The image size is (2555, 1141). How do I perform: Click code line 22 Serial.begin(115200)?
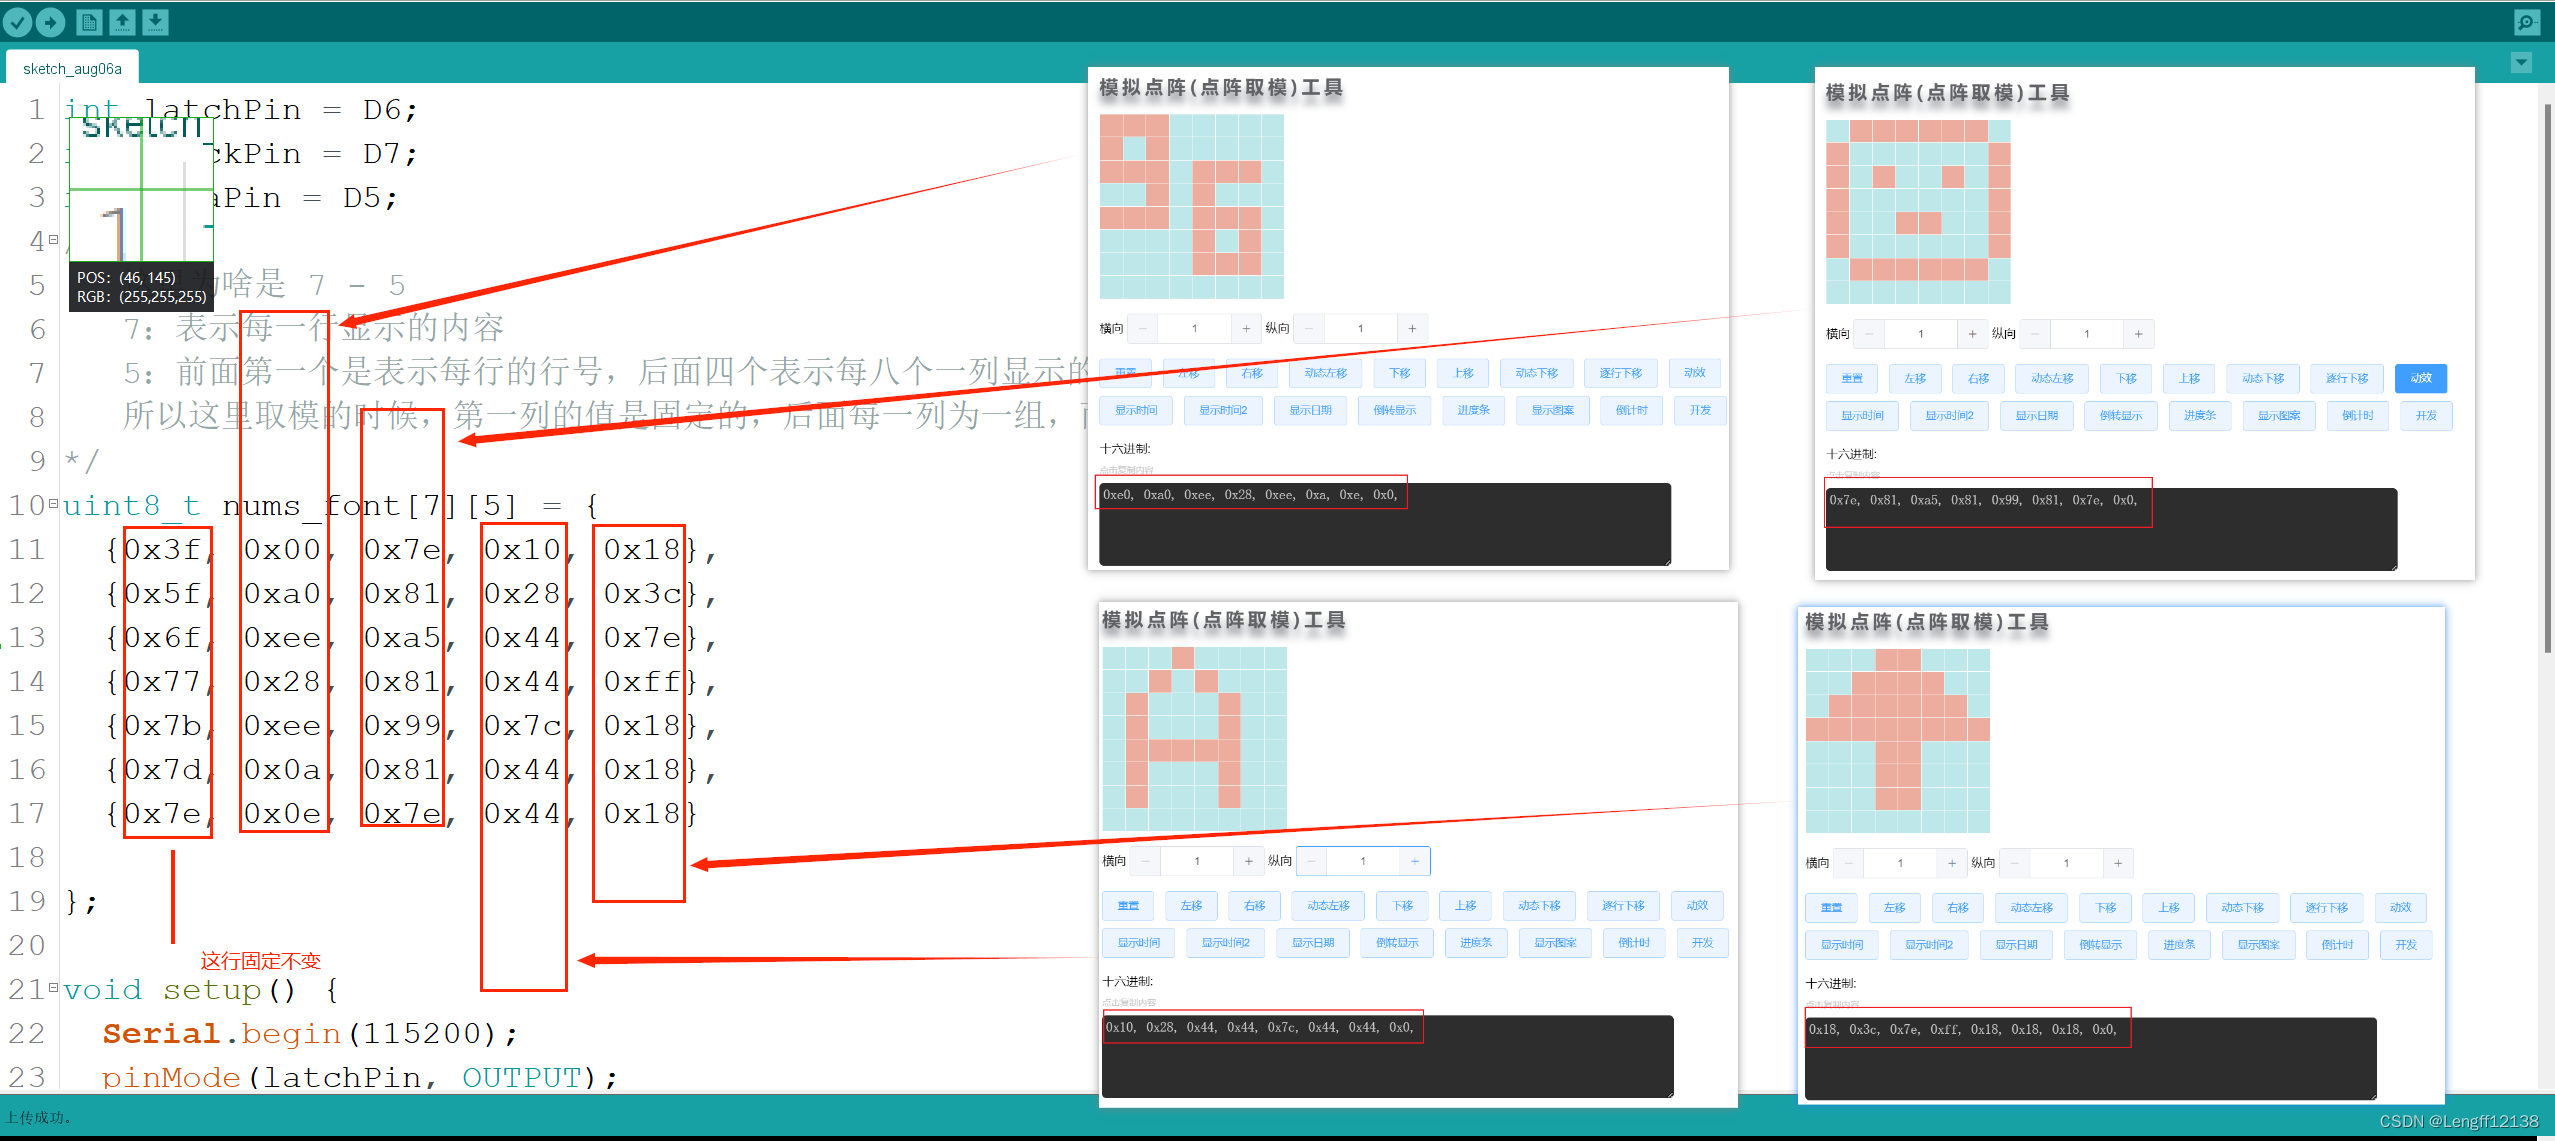tap(310, 1033)
